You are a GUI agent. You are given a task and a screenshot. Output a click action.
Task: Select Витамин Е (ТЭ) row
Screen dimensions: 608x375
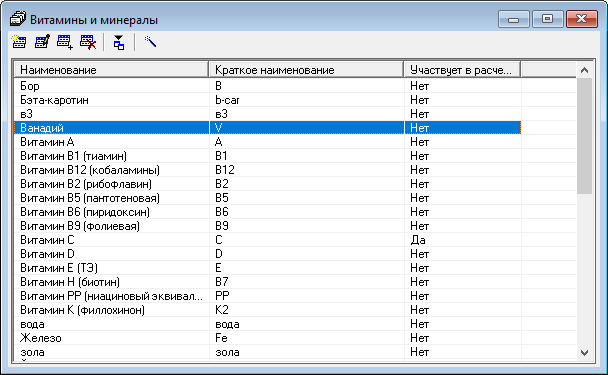268,268
